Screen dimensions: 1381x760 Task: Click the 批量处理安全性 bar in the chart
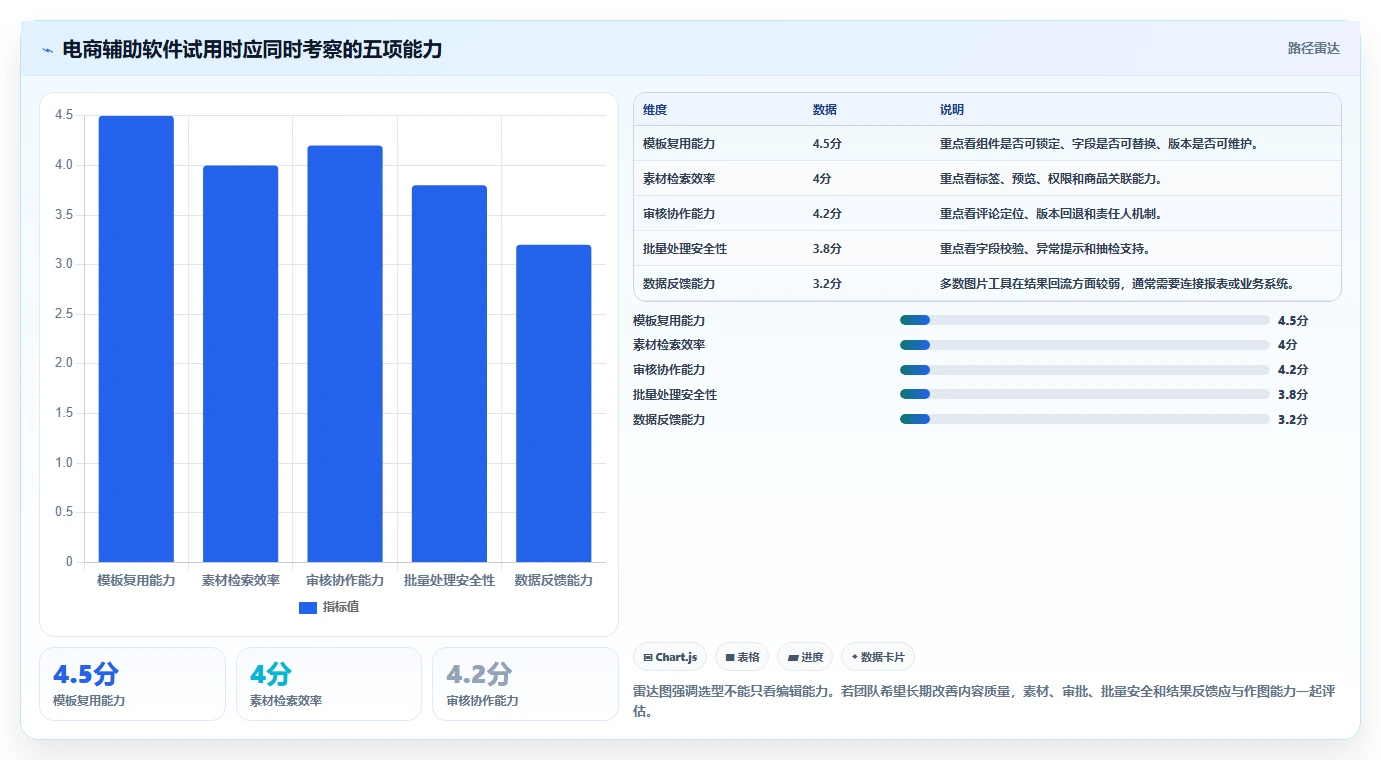(449, 374)
